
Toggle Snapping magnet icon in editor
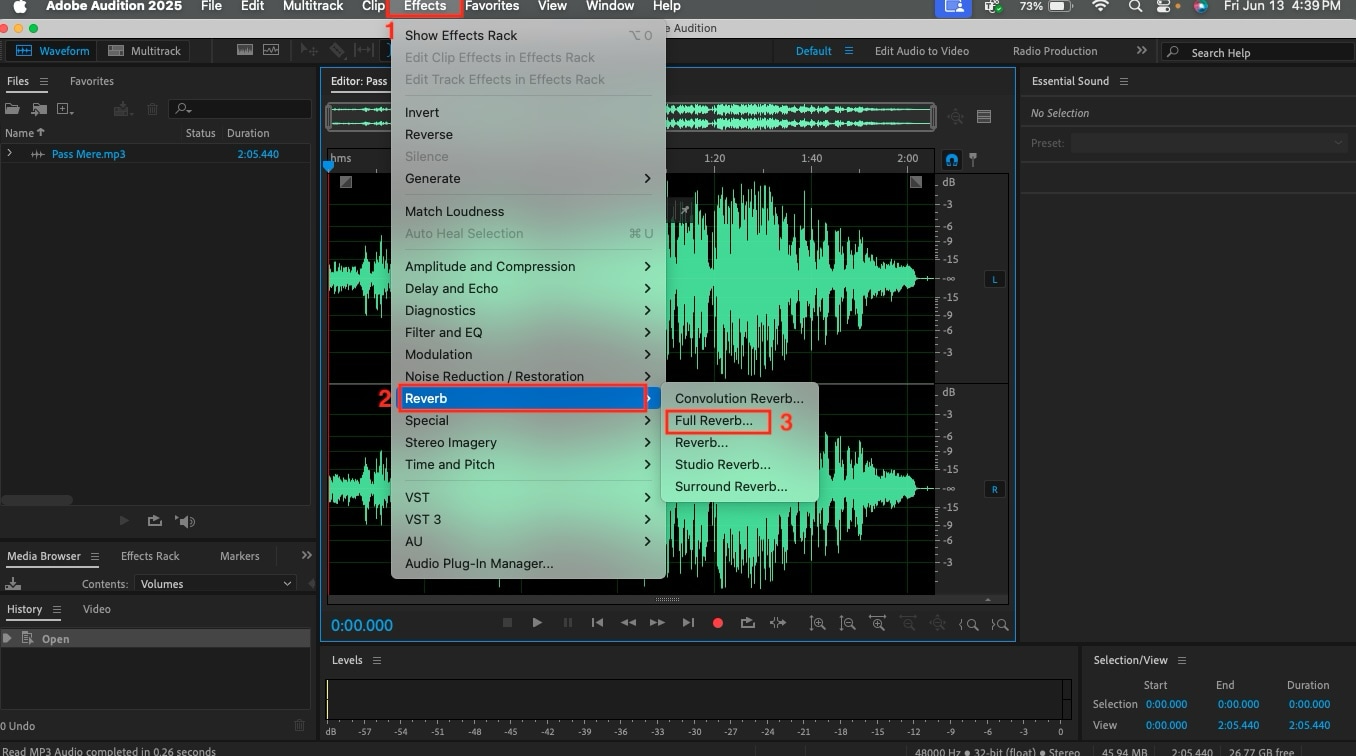tap(951, 159)
